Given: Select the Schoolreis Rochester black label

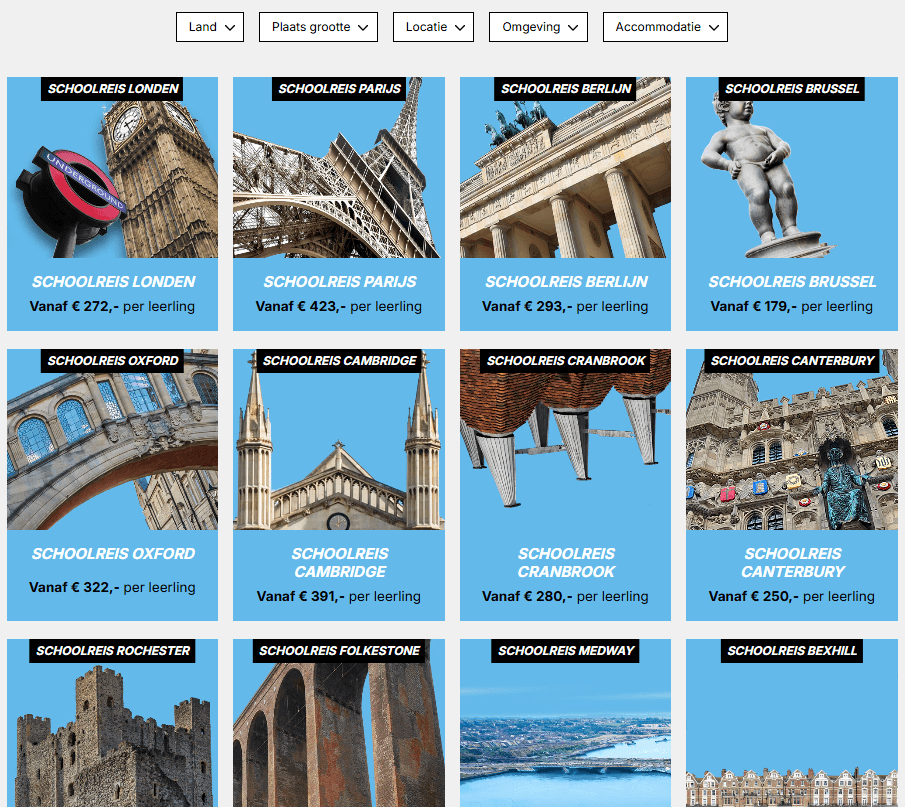Looking at the screenshot, I should tap(113, 651).
